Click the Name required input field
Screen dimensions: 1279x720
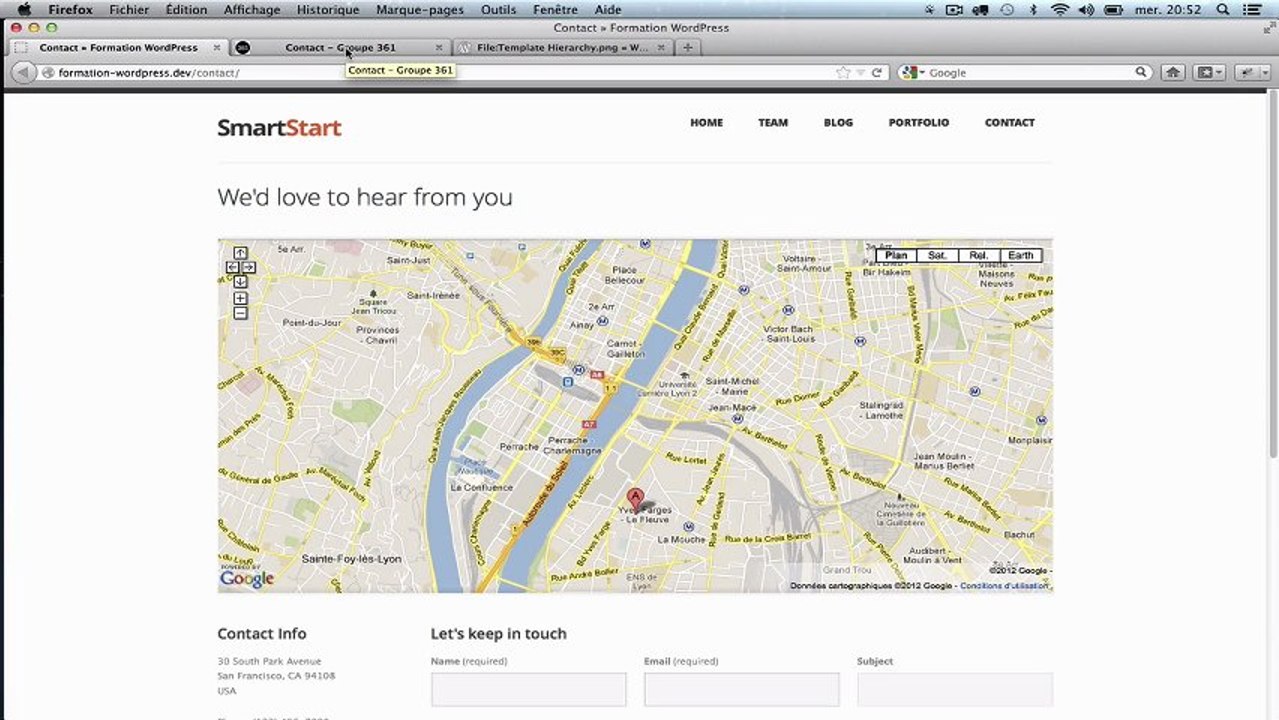pyautogui.click(x=528, y=689)
